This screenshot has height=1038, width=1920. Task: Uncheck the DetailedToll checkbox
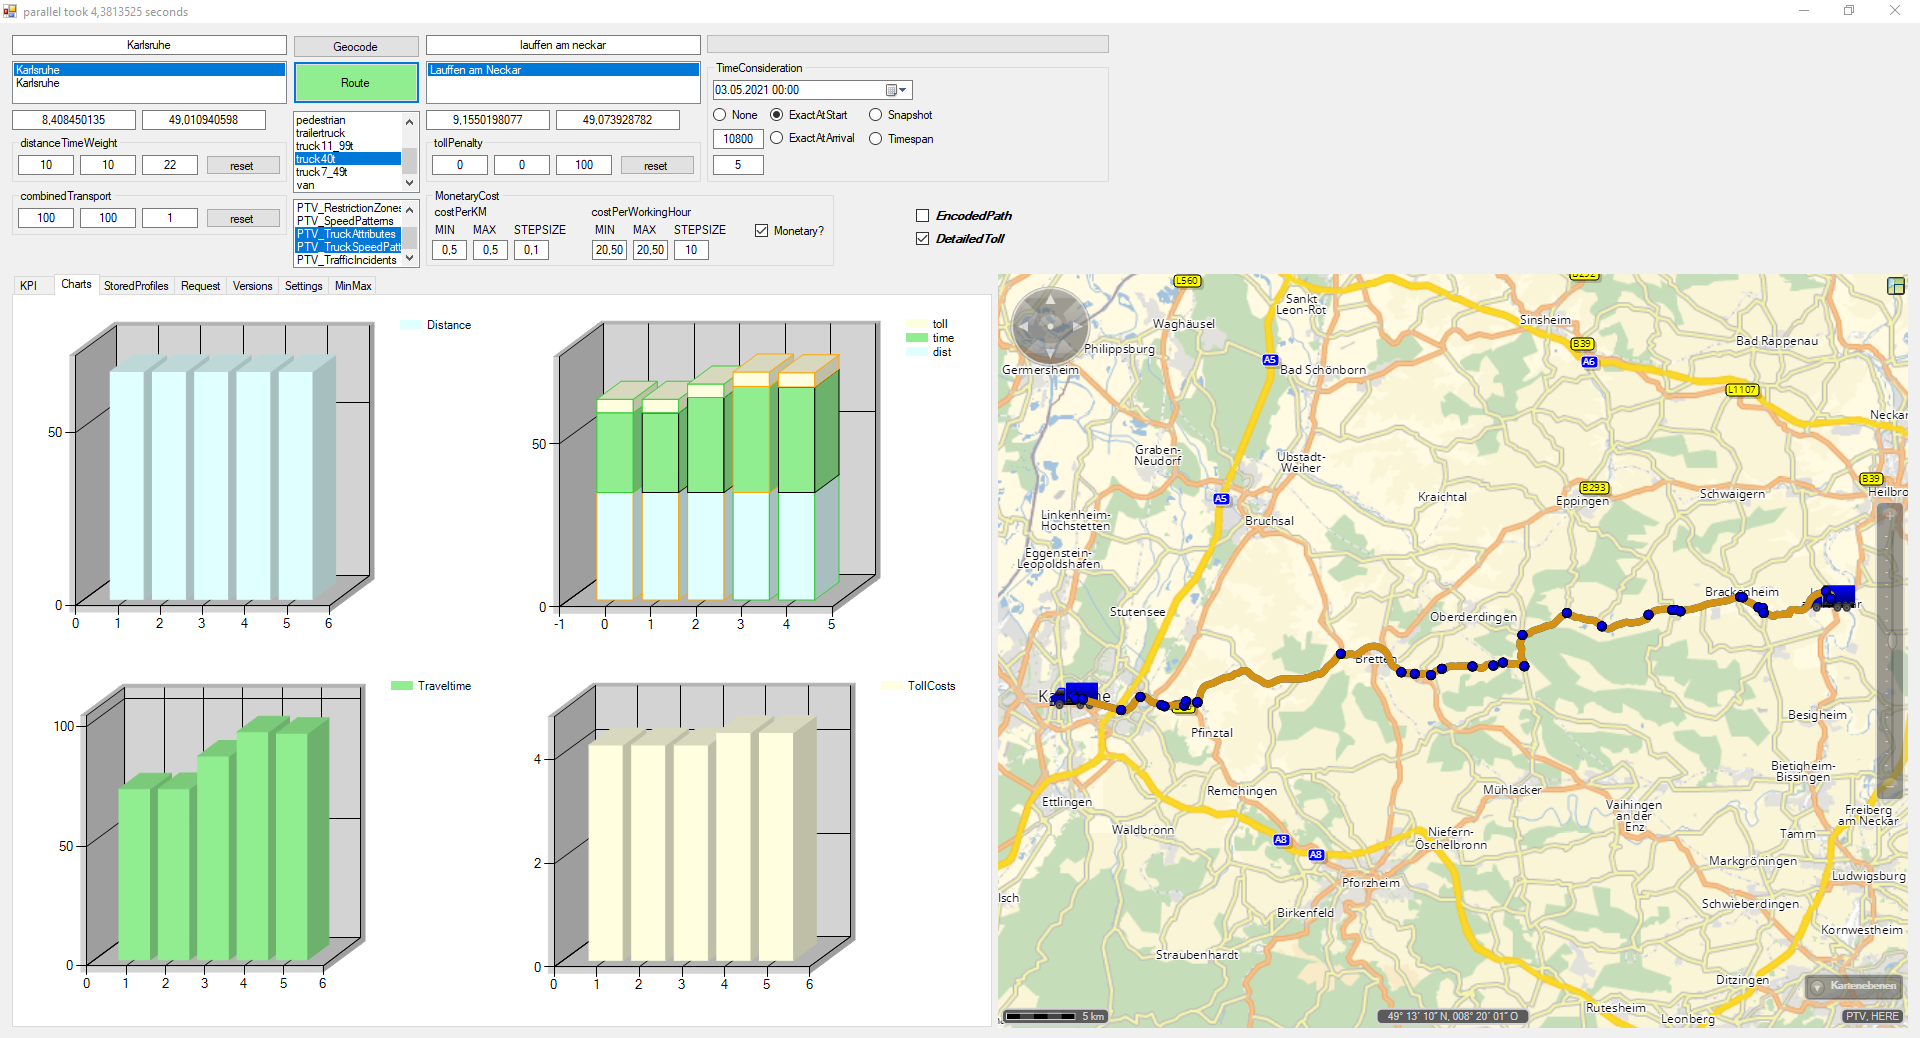[x=923, y=239]
